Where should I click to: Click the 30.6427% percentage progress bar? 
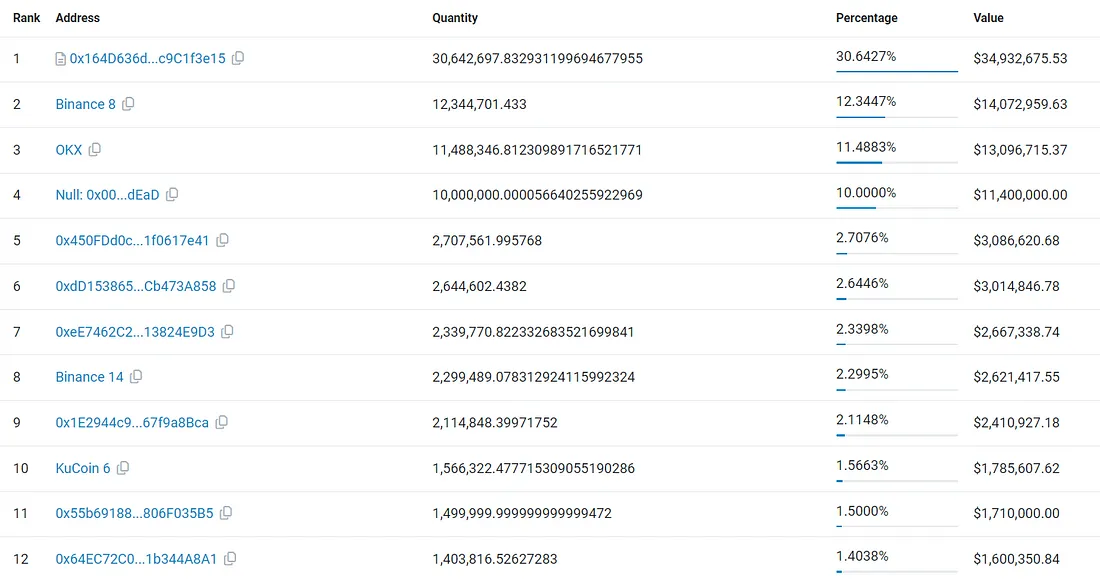pos(897,72)
